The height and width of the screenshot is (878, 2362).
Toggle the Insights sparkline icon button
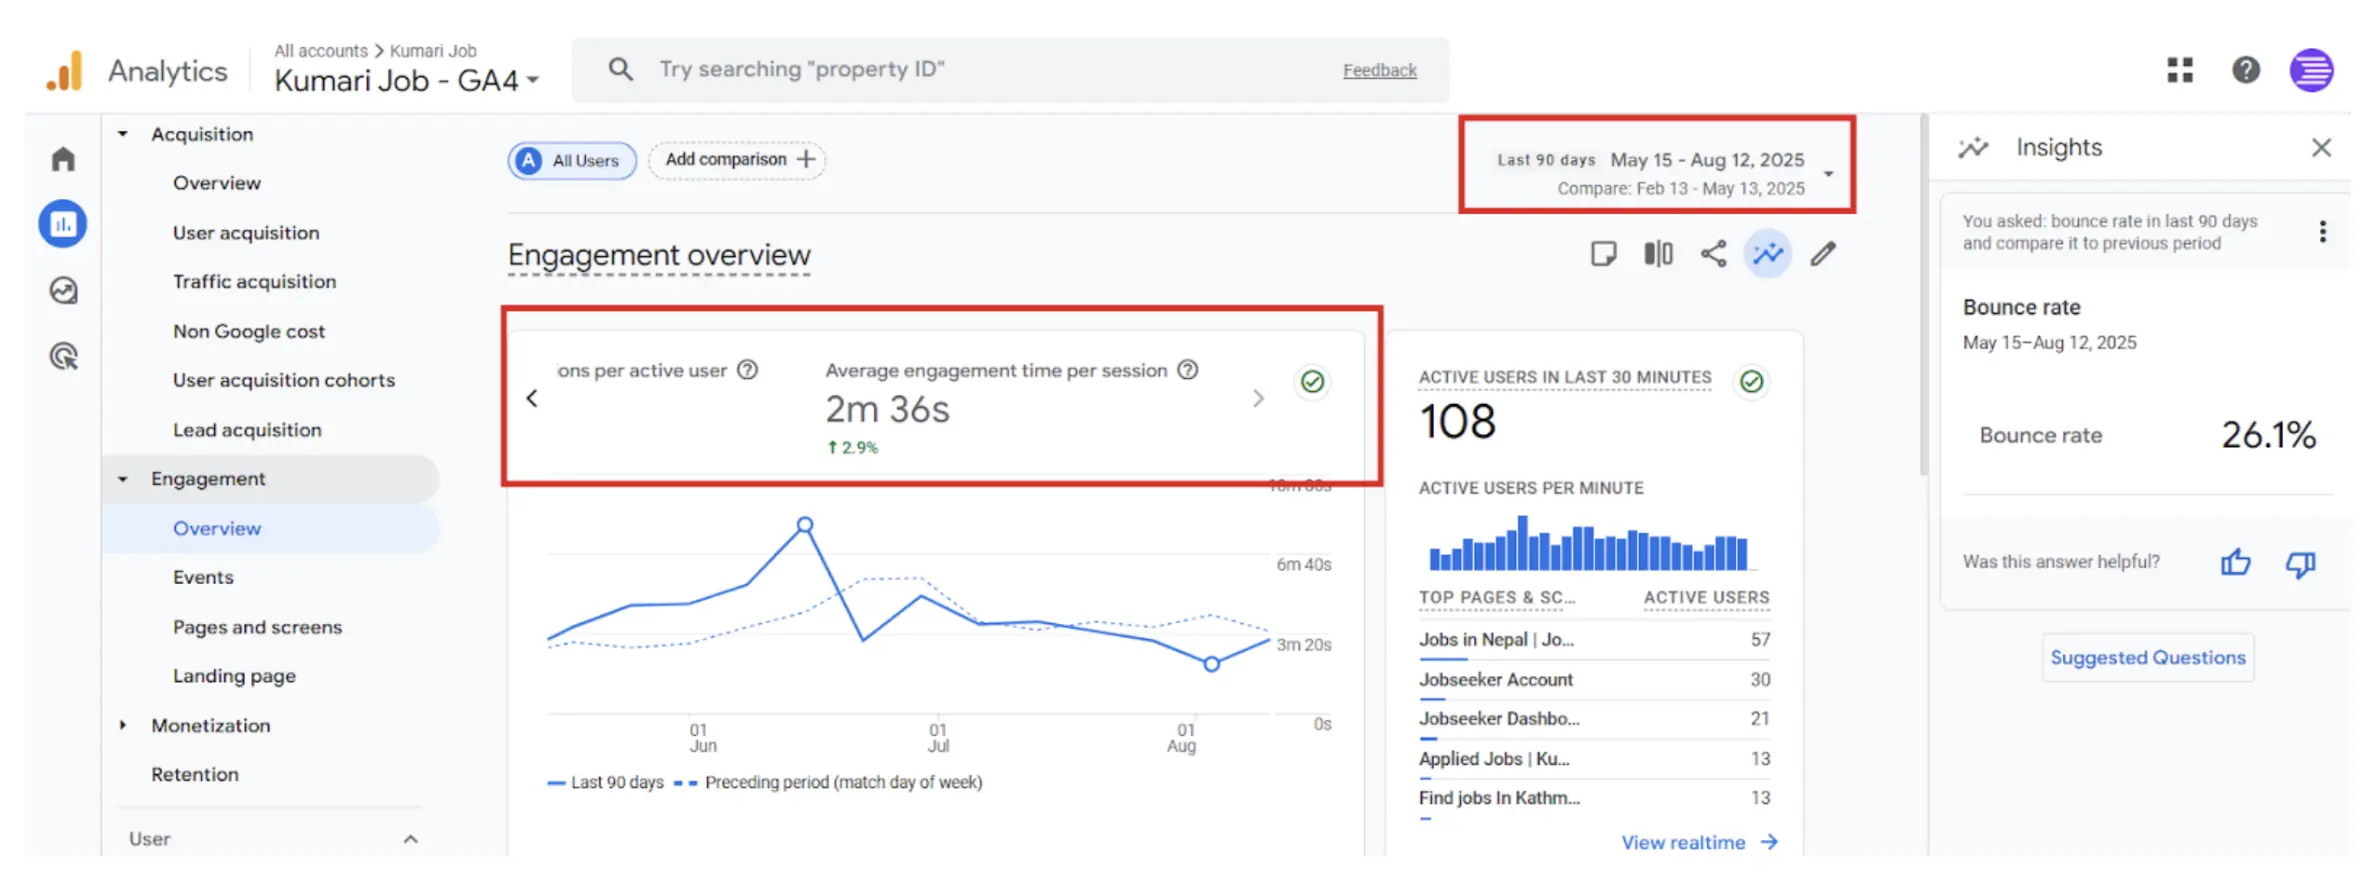point(1768,254)
